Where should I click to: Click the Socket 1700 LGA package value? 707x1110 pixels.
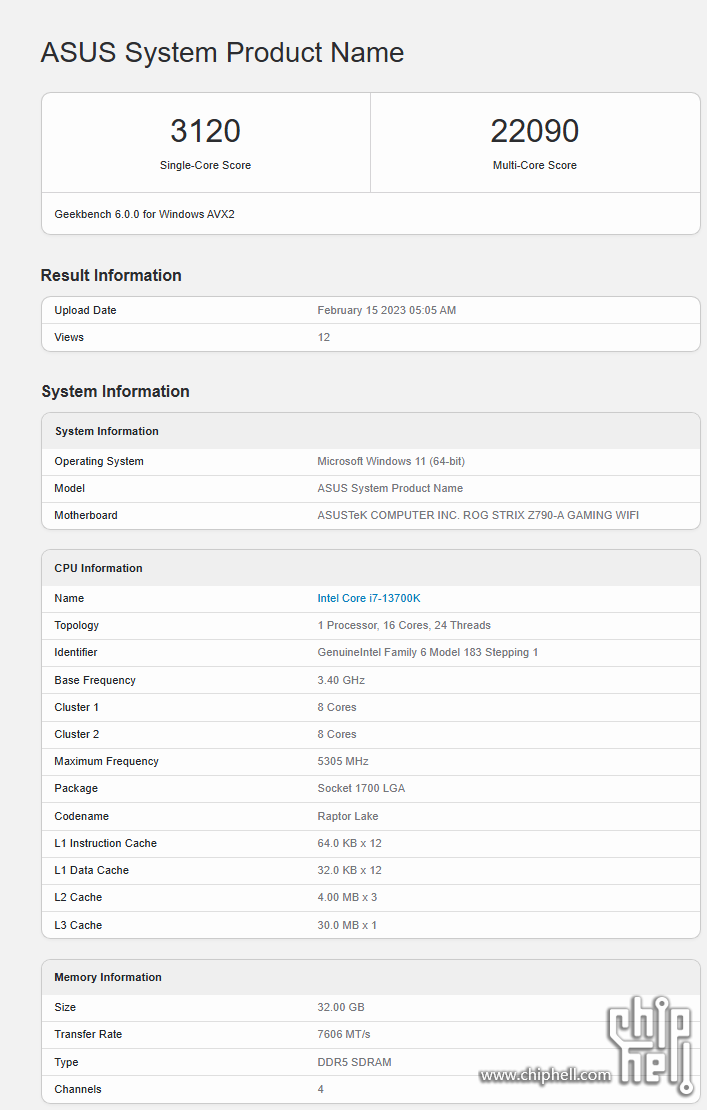pos(361,788)
